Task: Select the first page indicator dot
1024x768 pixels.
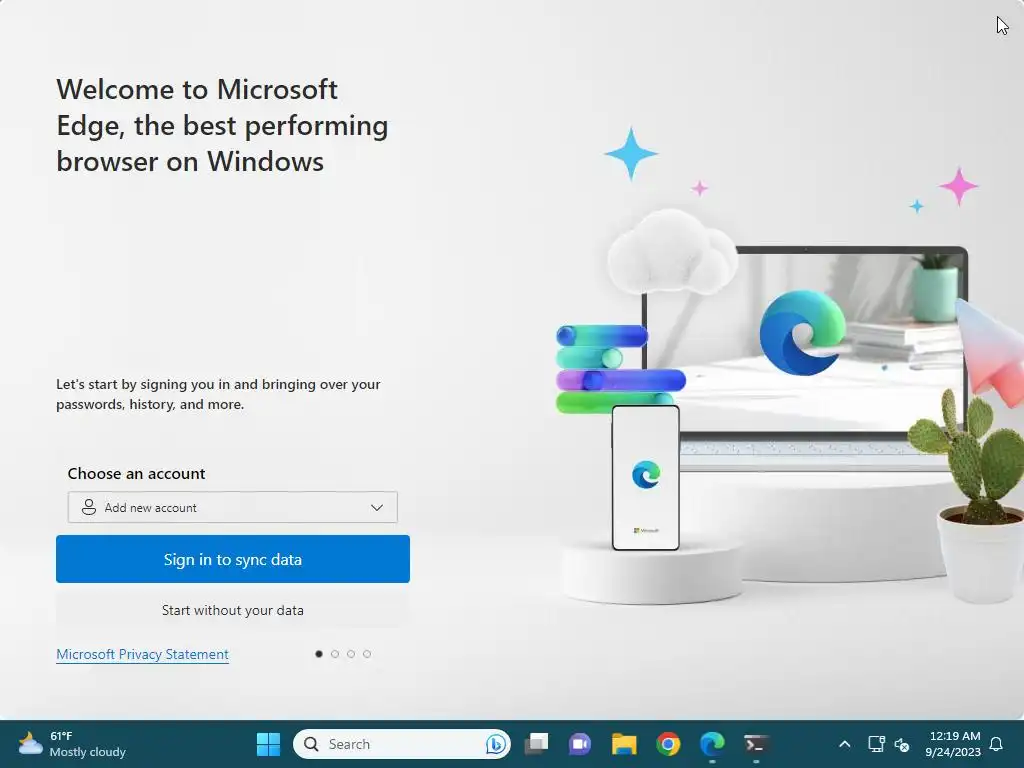Action: click(x=319, y=654)
